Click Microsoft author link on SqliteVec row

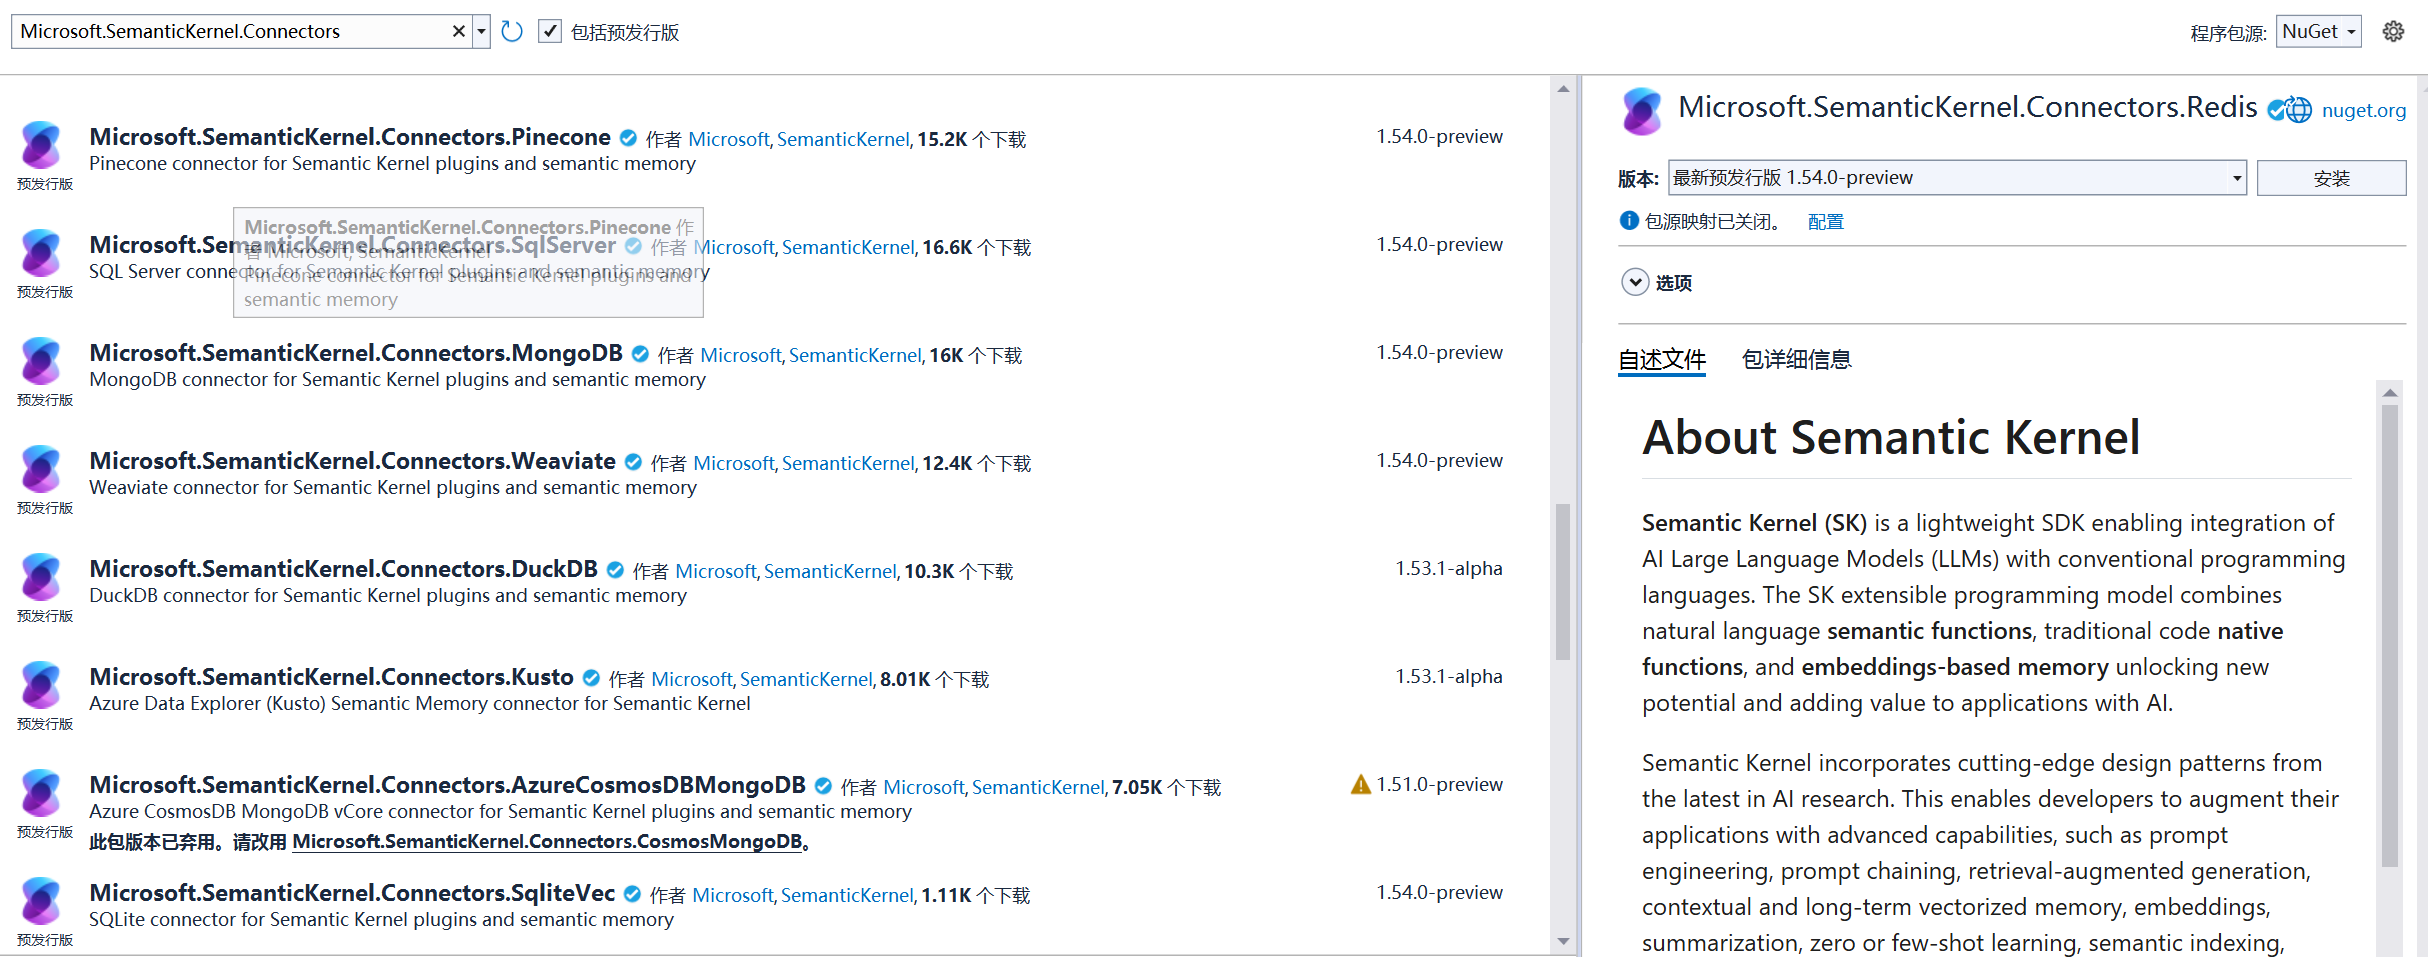(x=733, y=895)
